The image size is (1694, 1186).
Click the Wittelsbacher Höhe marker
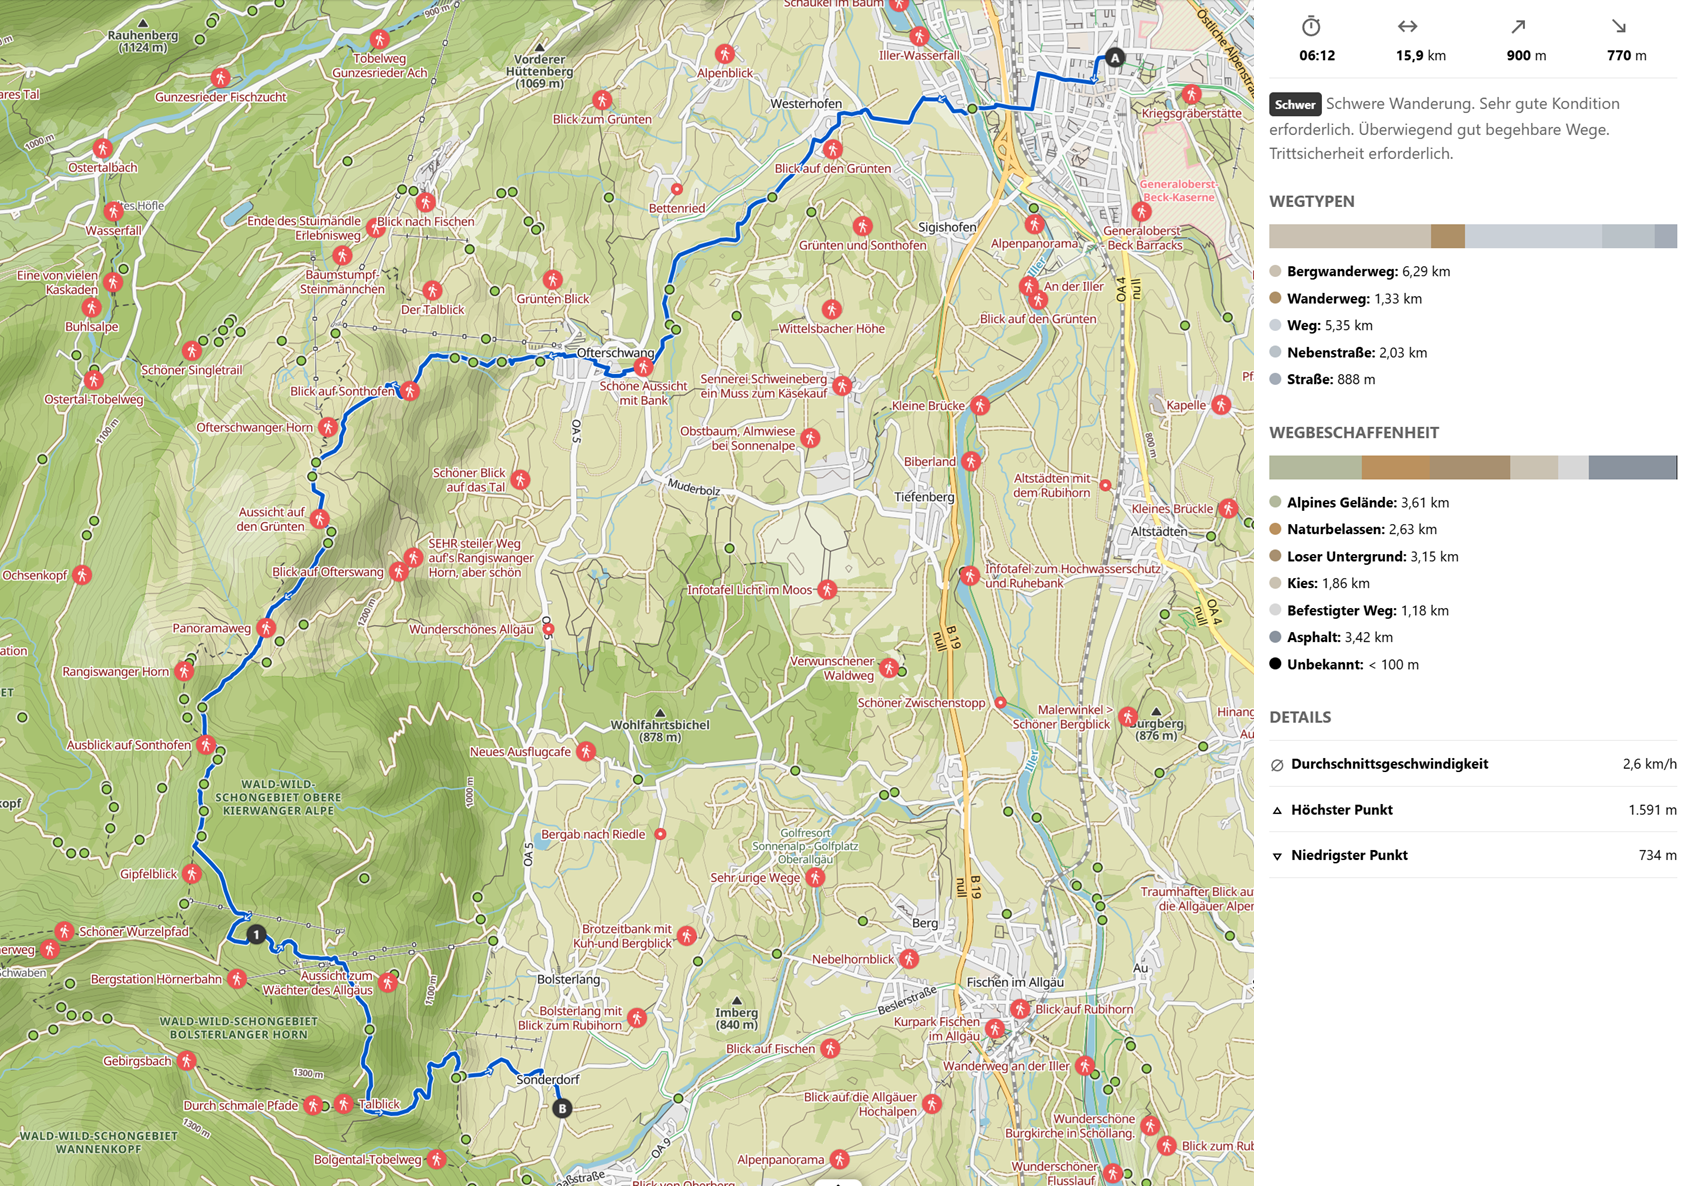point(831,310)
